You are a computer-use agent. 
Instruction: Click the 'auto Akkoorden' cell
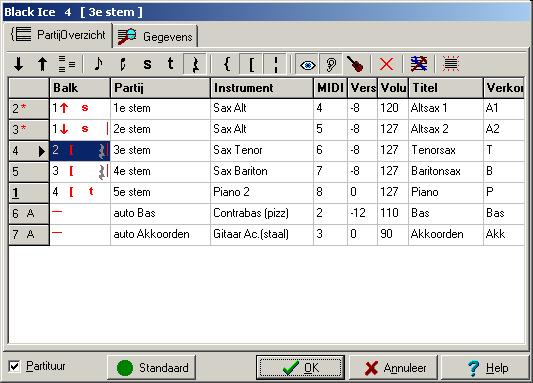[x=160, y=234]
